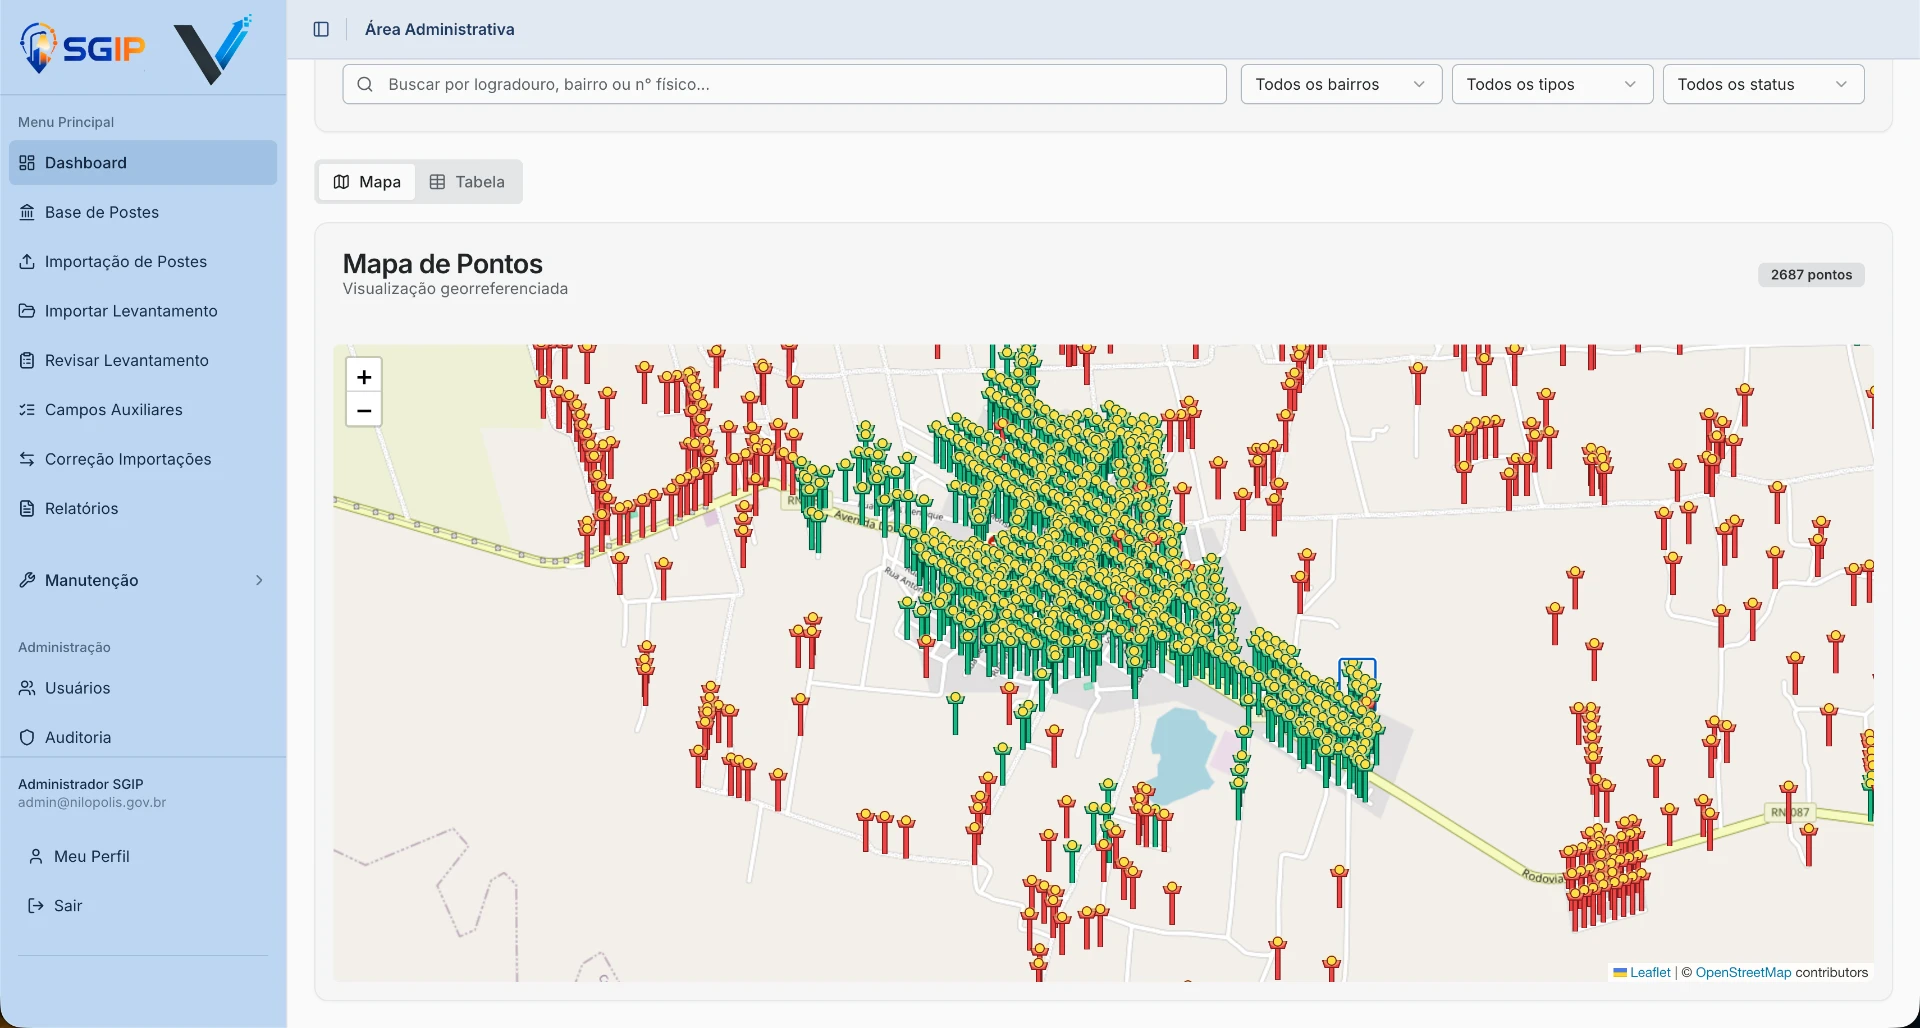Click the Auditoria shield icon
This screenshot has width=1920, height=1028.
(27, 737)
